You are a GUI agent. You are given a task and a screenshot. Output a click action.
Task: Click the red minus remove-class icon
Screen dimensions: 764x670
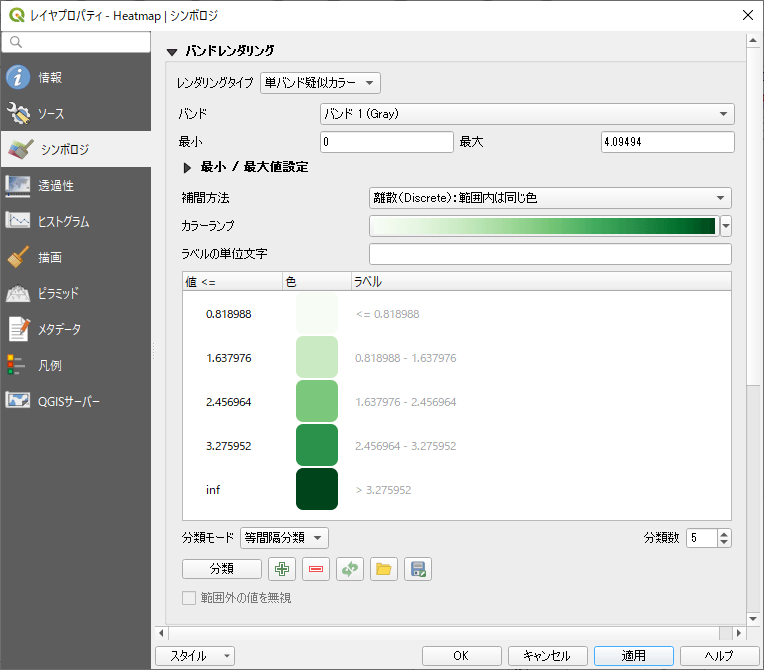coord(316,569)
